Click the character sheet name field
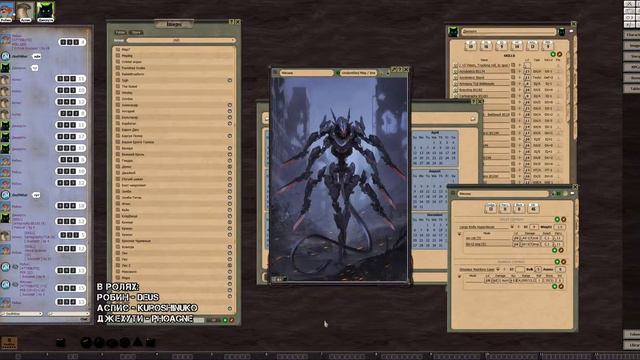The image size is (640, 360). point(509,31)
